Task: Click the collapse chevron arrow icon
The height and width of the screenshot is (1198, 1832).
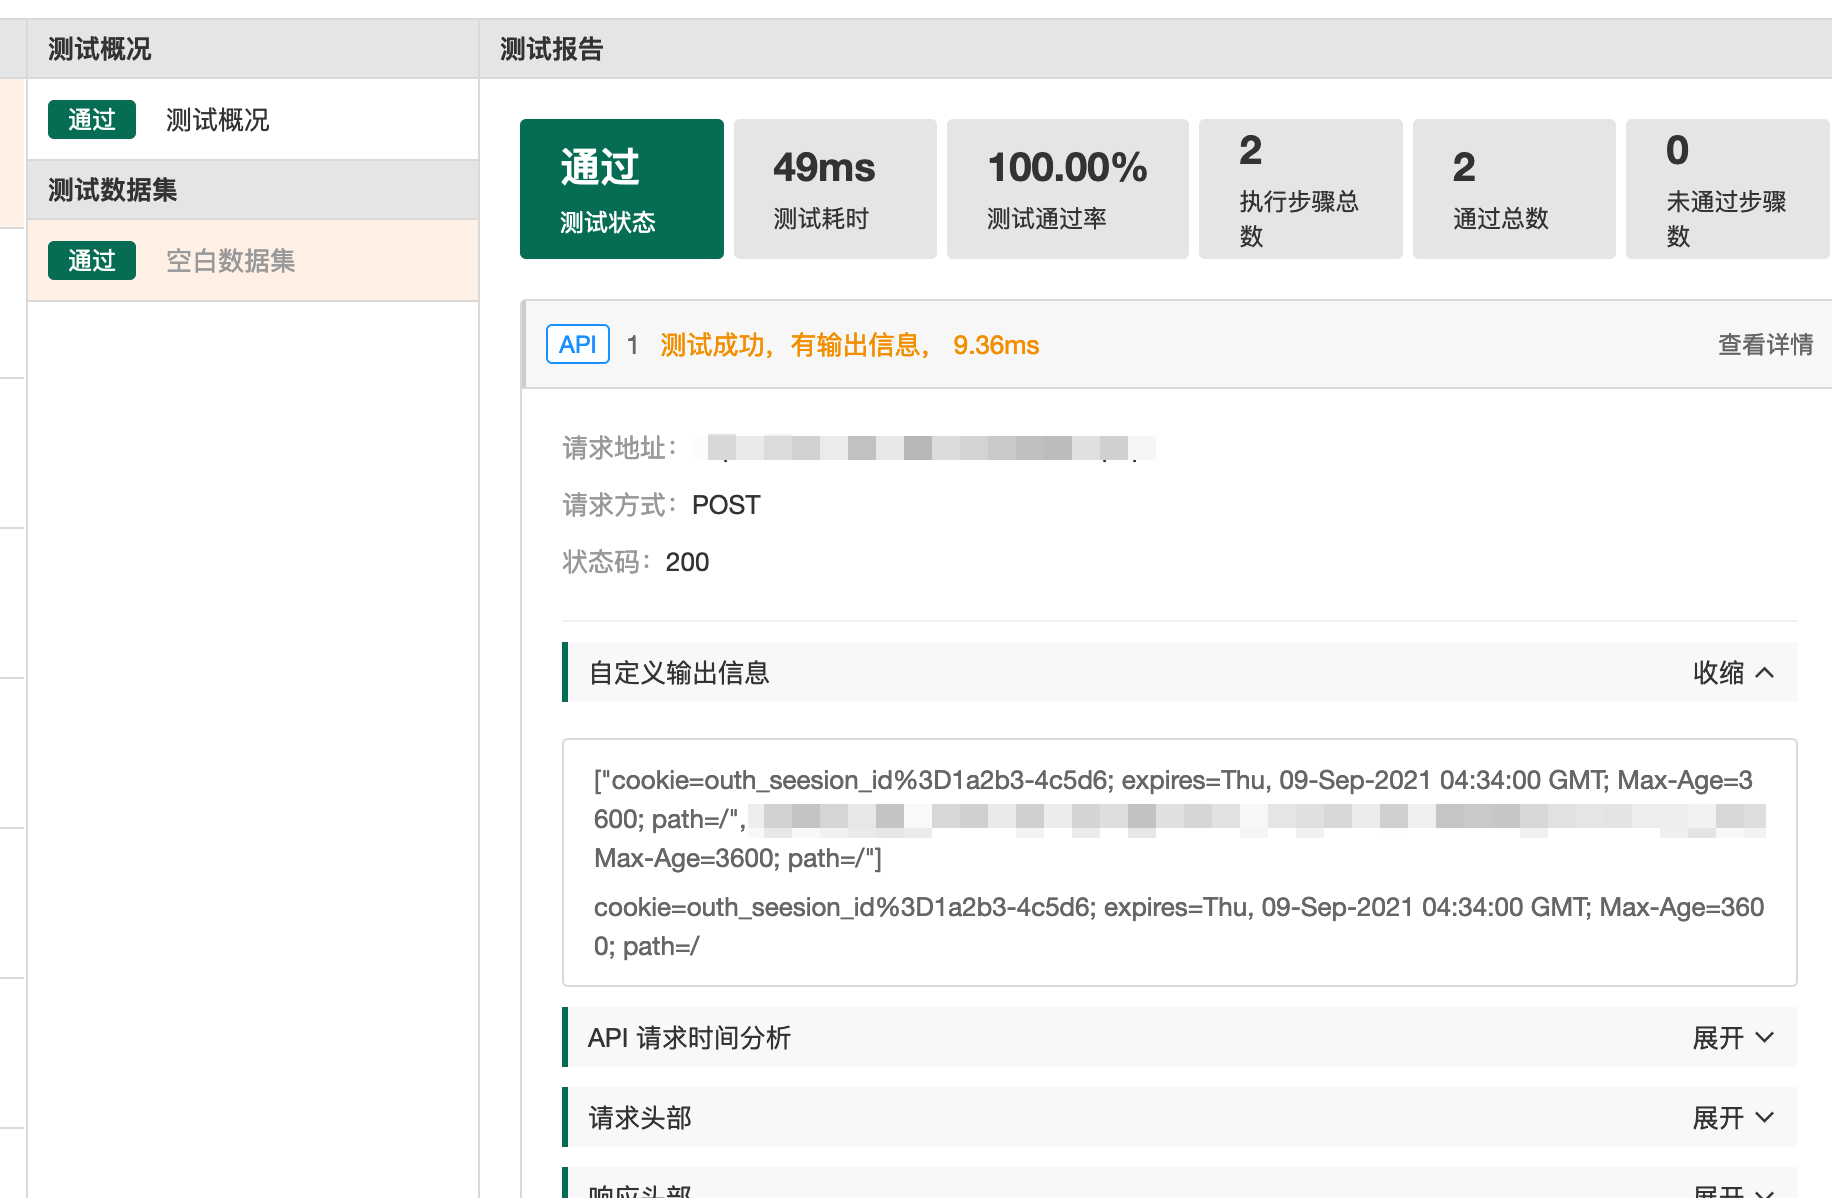Action: point(1765,673)
